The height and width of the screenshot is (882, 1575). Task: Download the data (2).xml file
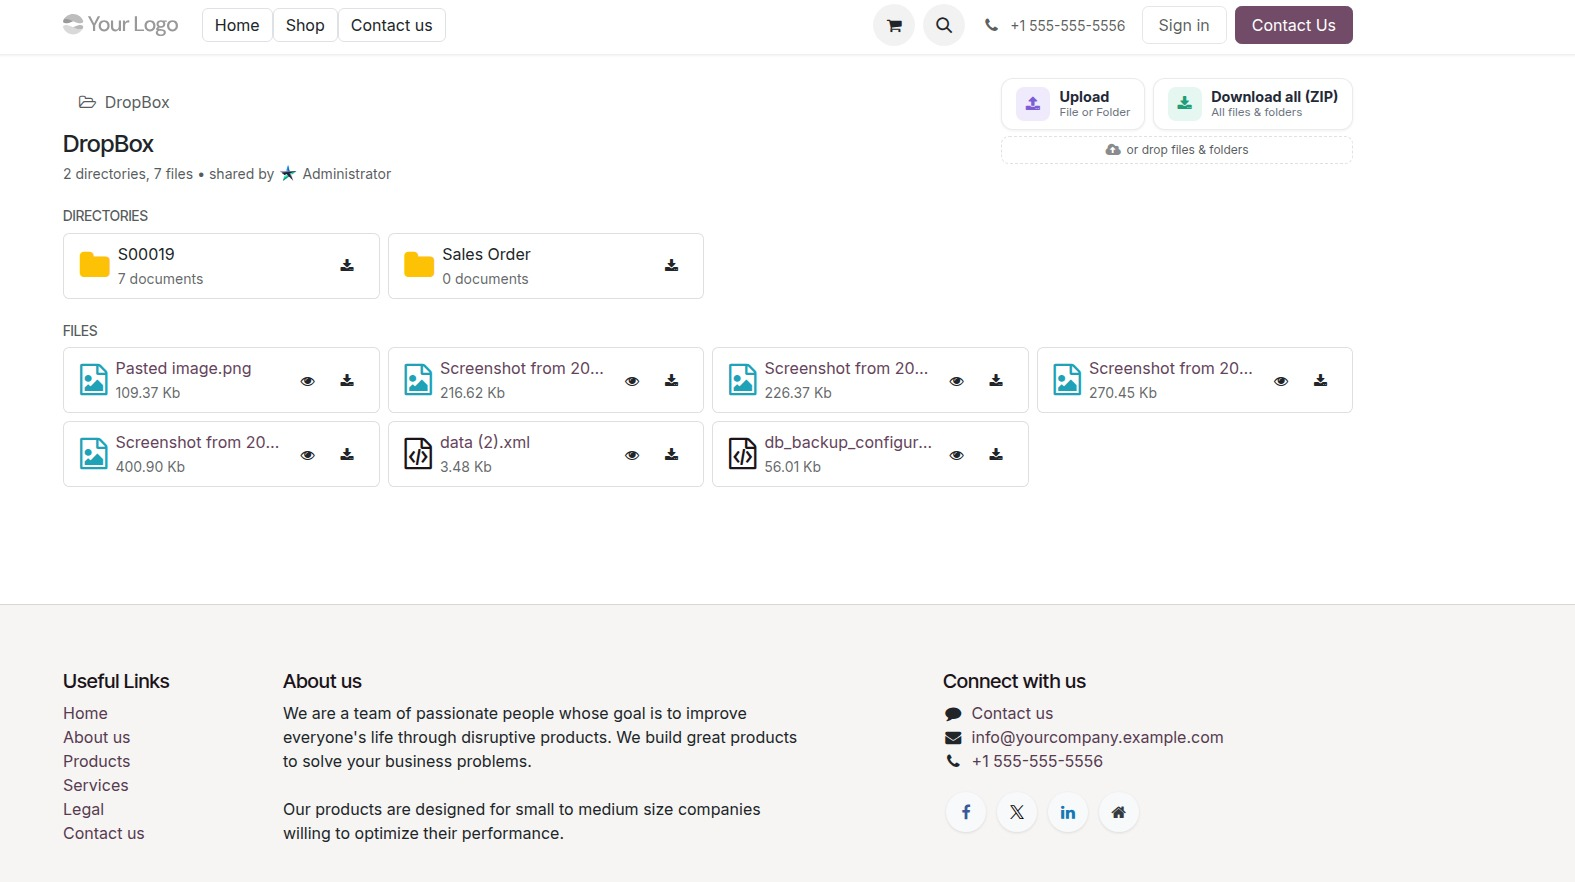coord(672,454)
